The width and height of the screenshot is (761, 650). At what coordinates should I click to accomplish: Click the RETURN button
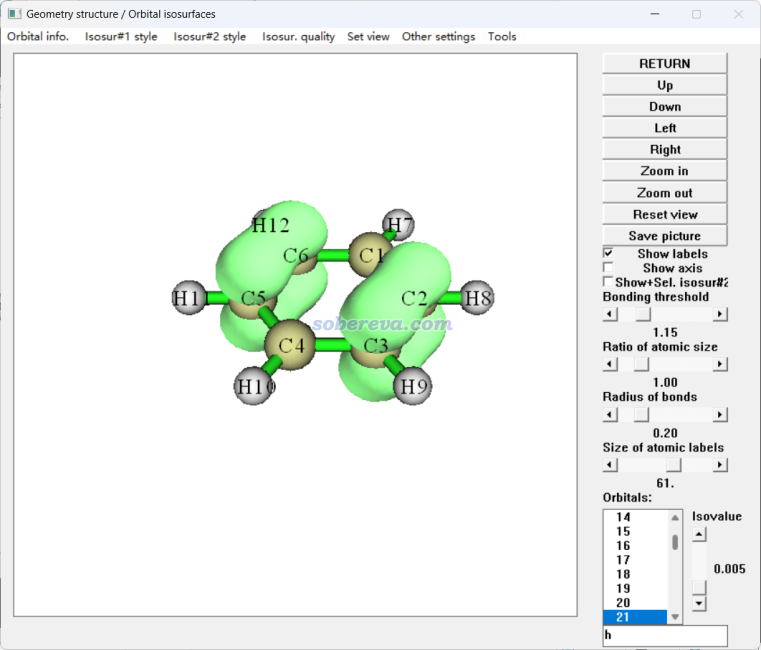point(664,64)
